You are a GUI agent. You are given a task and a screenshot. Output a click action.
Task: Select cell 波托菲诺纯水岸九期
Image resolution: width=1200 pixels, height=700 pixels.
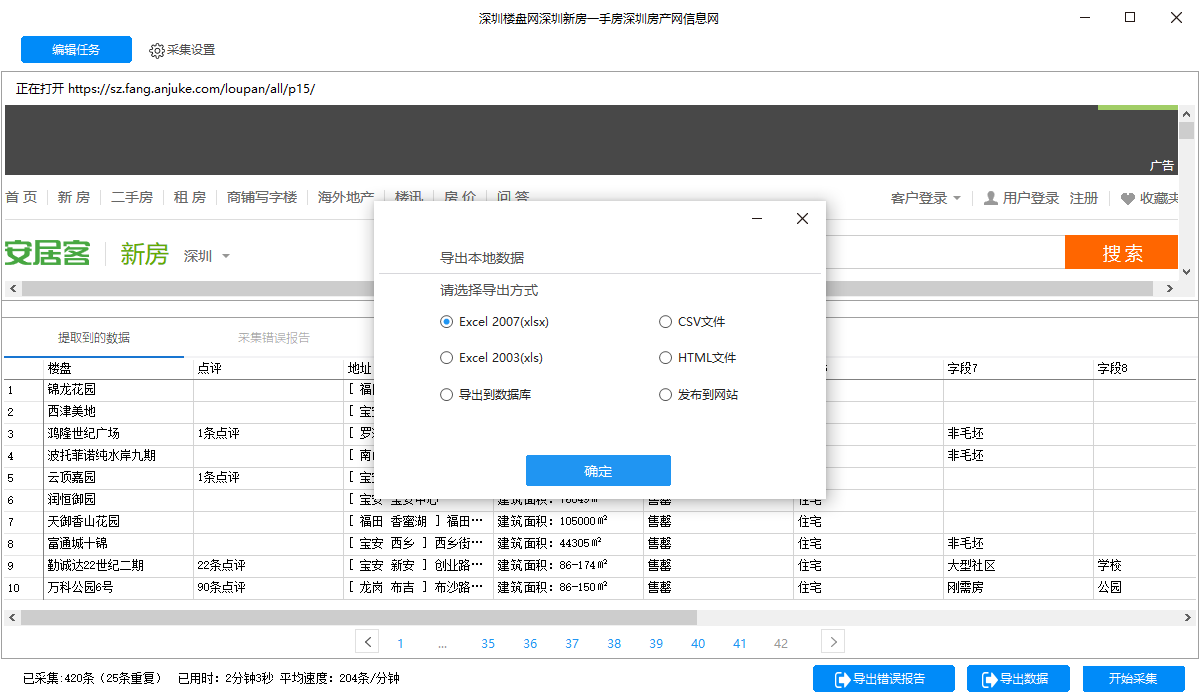(118, 455)
